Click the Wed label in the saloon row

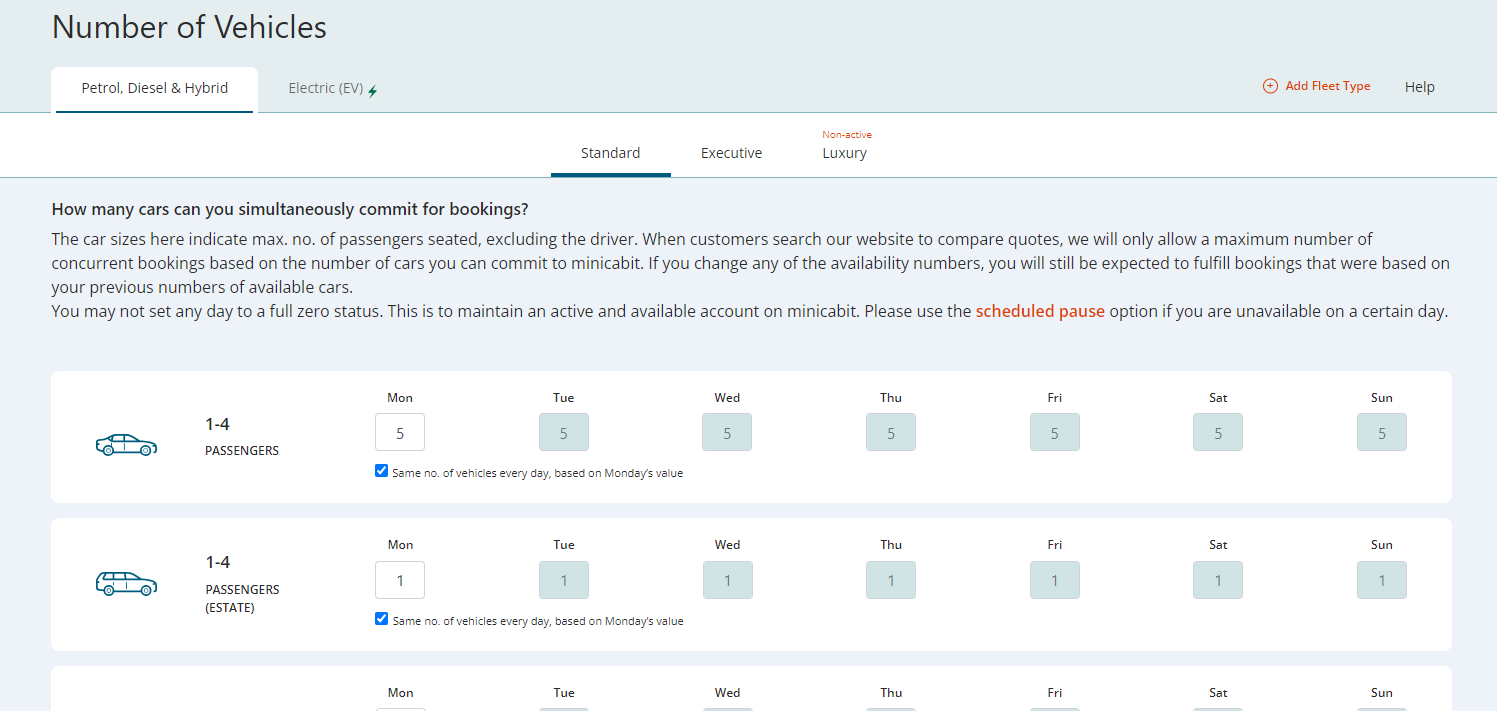pyautogui.click(x=727, y=398)
